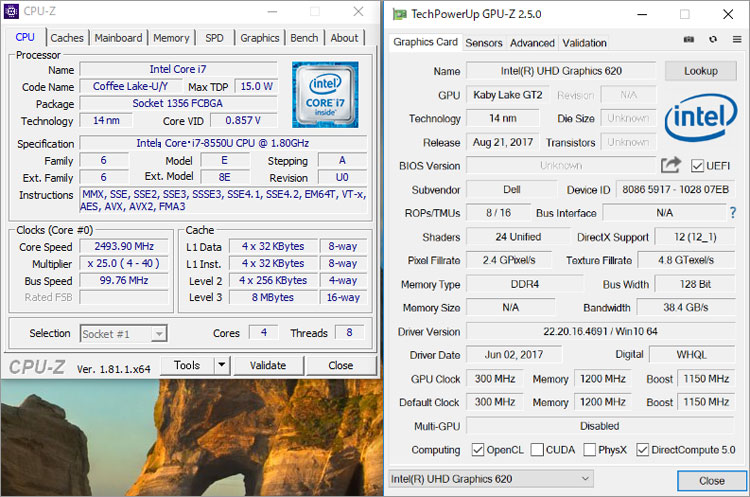
Task: Open the Bench tab
Action: (304, 38)
